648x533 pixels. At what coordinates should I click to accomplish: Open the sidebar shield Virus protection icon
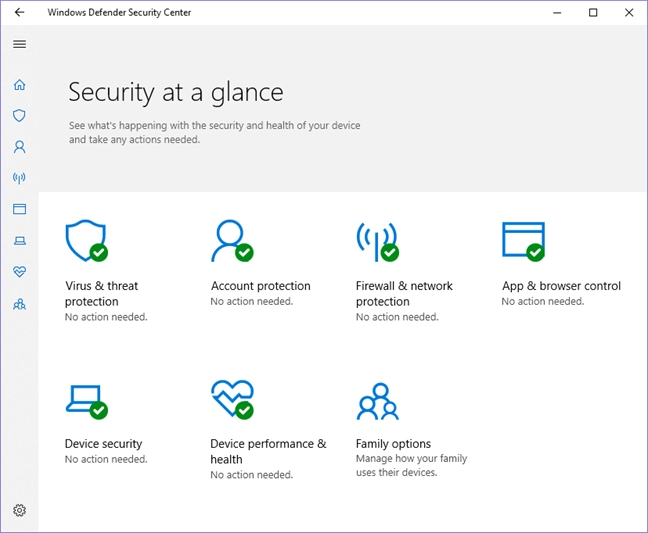19,116
